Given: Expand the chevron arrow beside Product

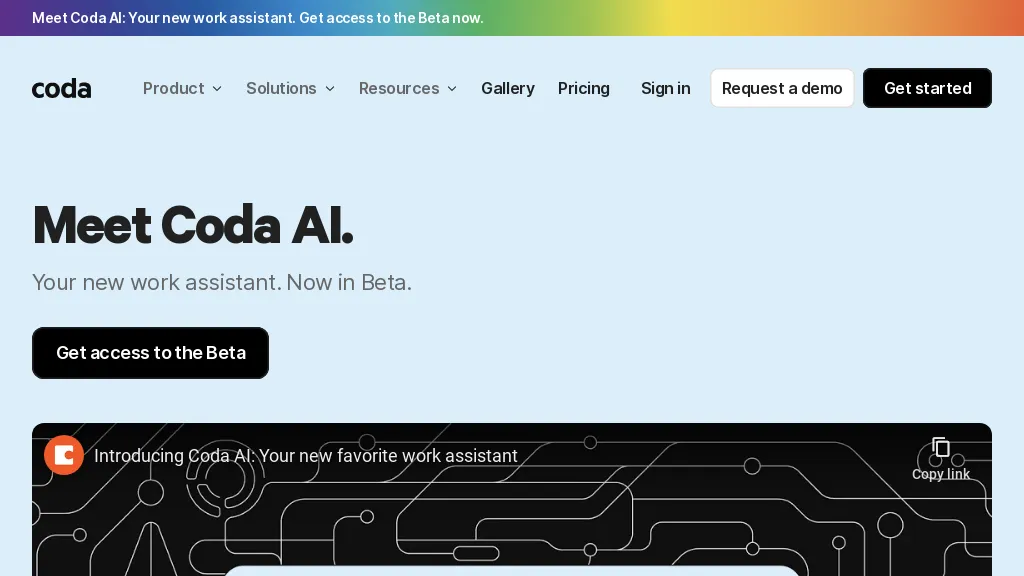Looking at the screenshot, I should point(217,89).
